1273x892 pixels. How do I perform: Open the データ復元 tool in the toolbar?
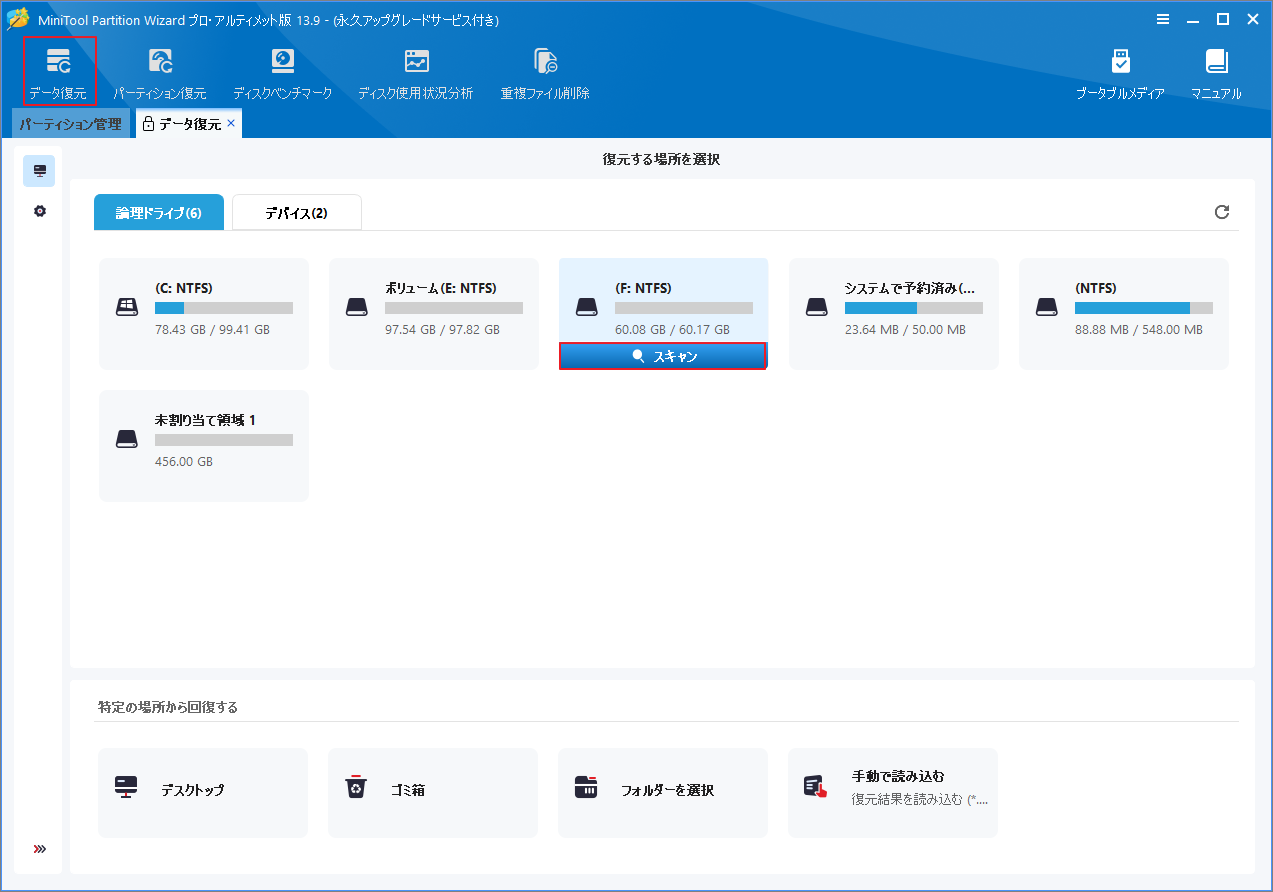[x=59, y=71]
